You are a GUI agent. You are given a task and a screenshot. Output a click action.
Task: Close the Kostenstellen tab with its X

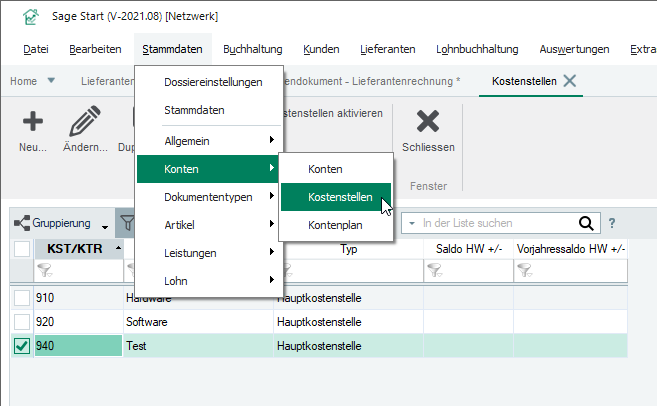[x=569, y=81]
